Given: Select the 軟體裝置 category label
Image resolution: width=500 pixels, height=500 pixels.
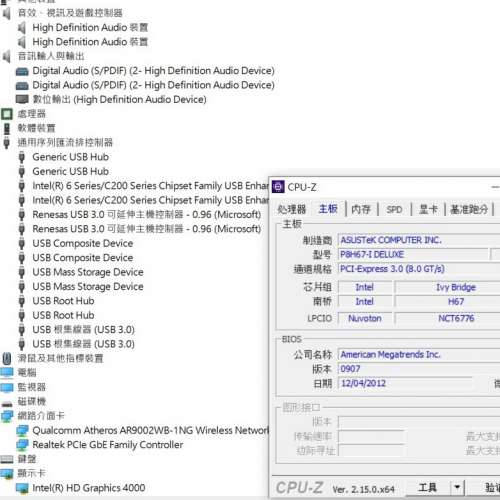Looking at the screenshot, I should coord(36,128).
